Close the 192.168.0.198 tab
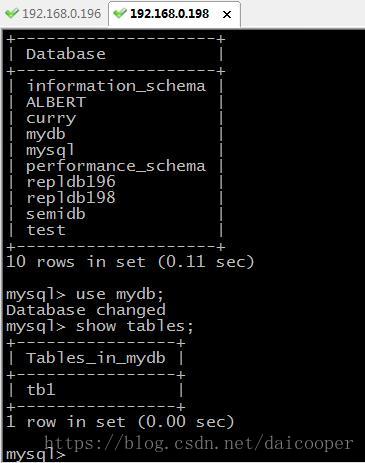 point(227,14)
